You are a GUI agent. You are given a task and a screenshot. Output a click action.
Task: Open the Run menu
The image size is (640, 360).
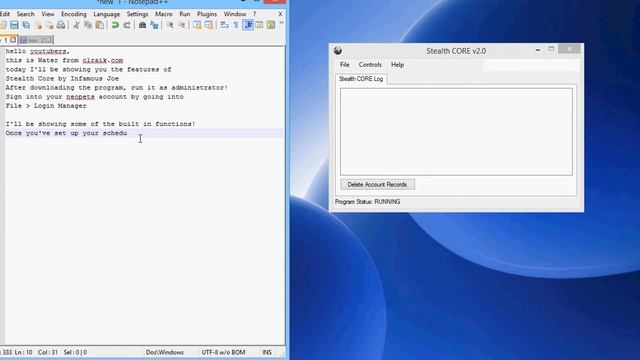(185, 14)
